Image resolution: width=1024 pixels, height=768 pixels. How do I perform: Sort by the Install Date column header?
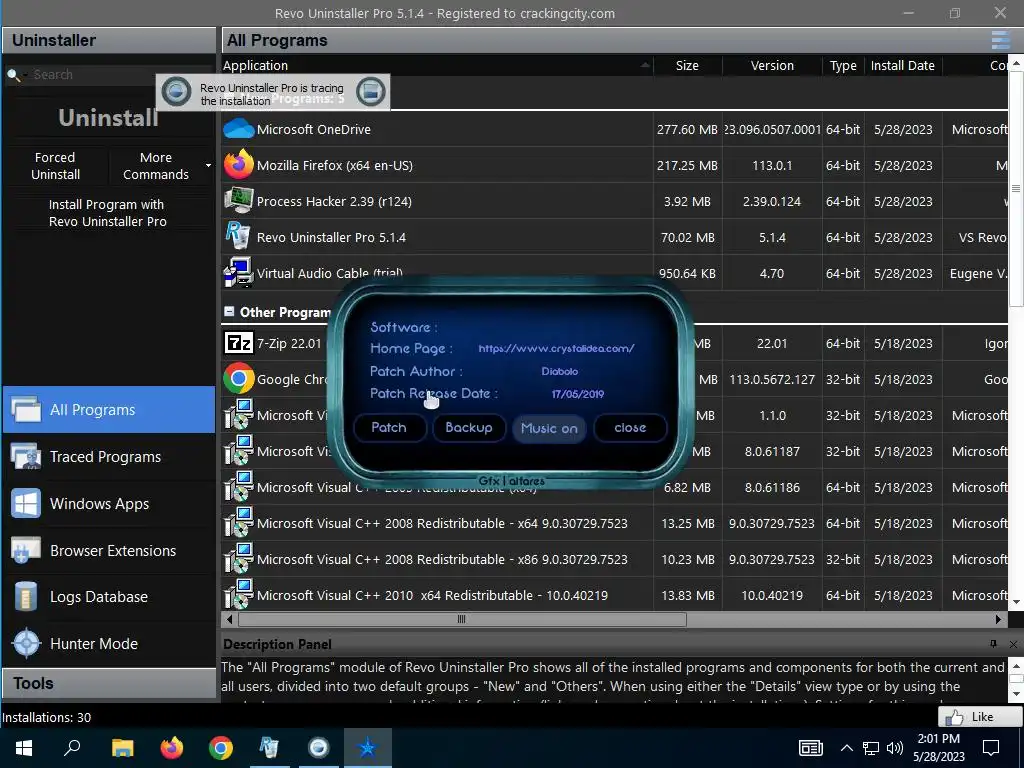pos(903,65)
